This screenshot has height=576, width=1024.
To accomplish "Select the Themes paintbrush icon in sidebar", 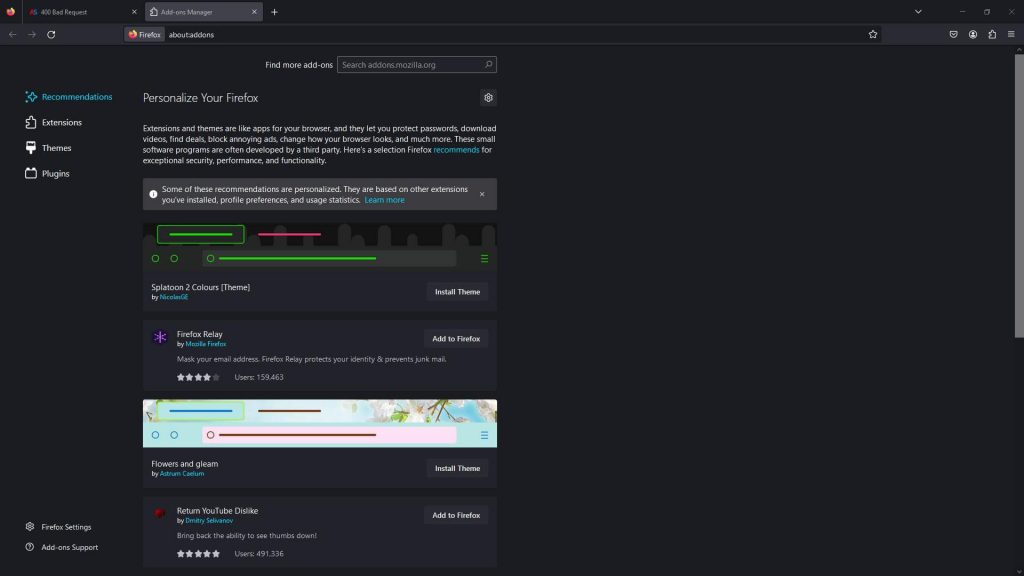I will click(31, 147).
